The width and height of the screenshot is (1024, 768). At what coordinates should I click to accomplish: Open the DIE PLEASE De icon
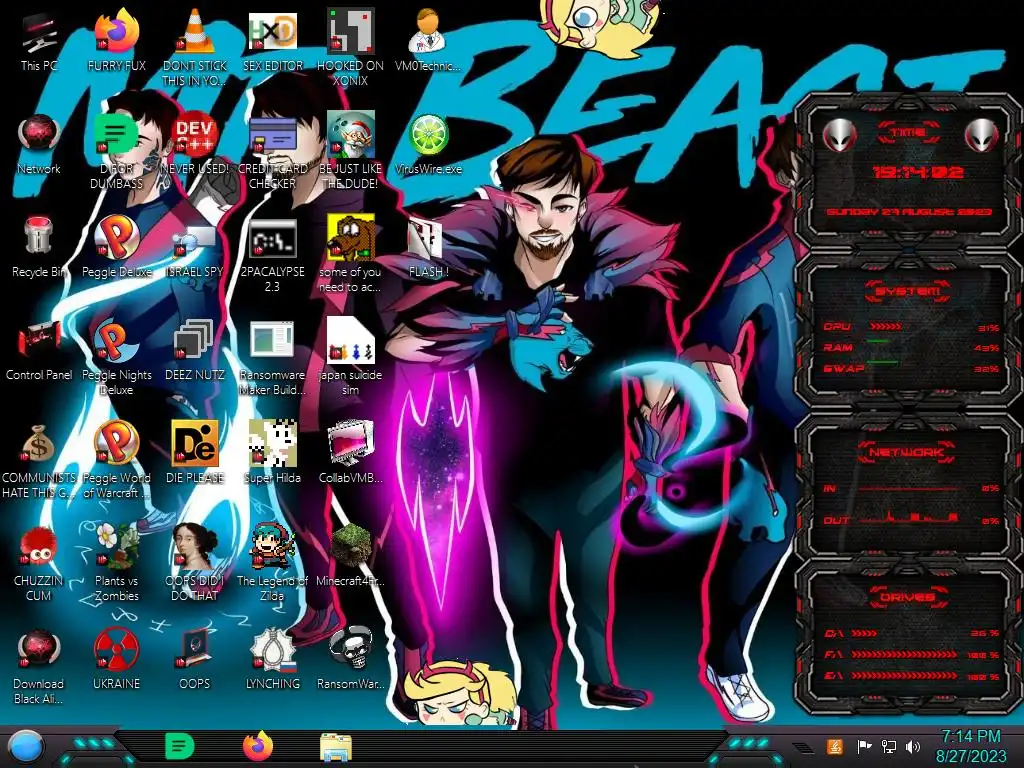pyautogui.click(x=194, y=452)
